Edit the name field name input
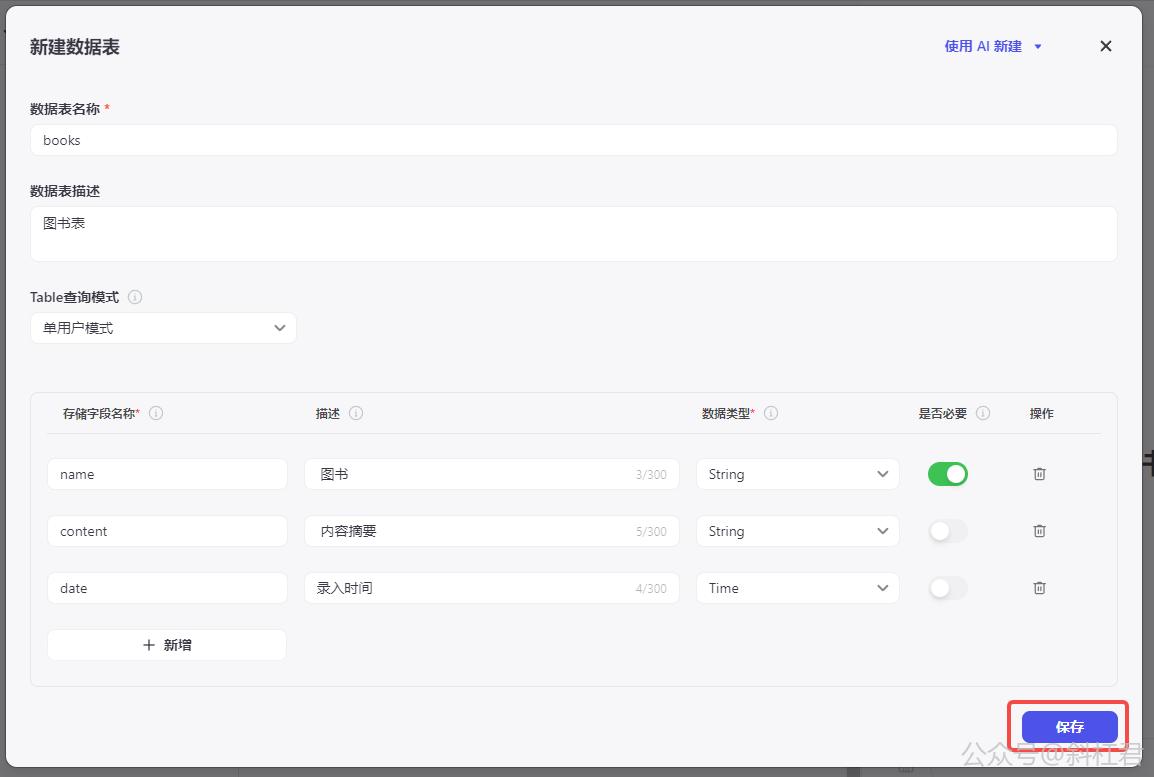 [167, 474]
